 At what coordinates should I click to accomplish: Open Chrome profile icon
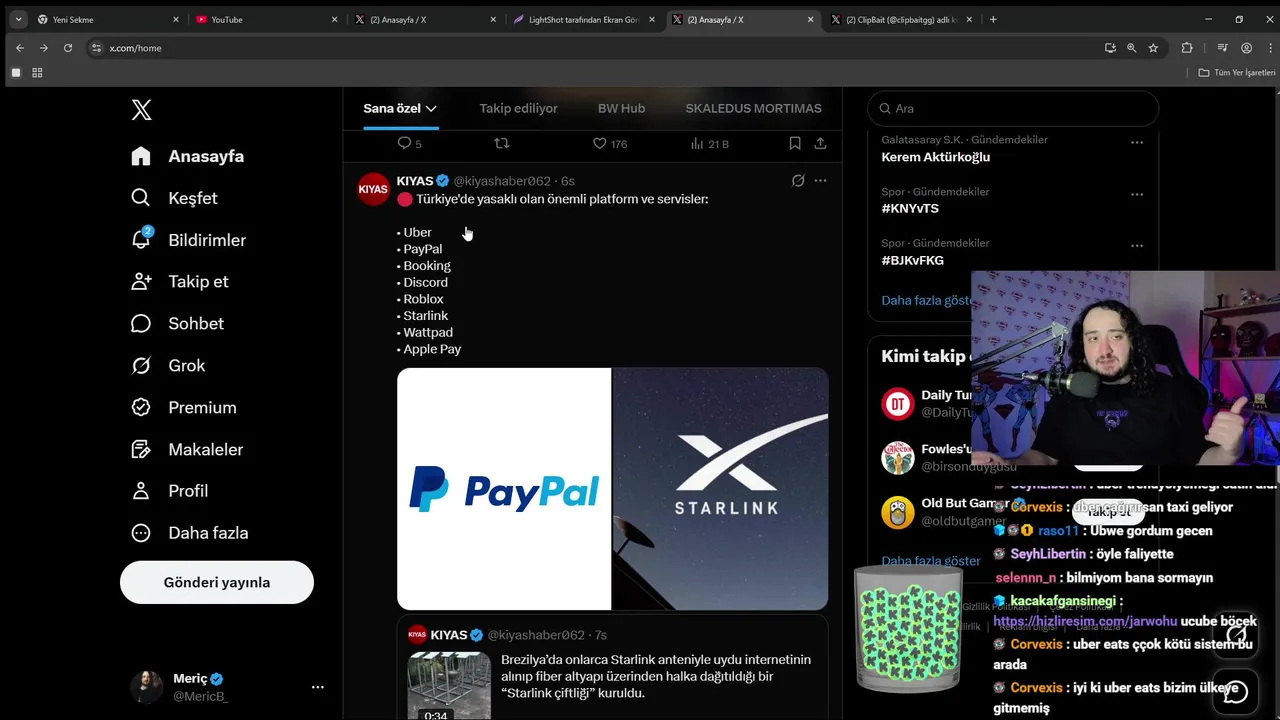pyautogui.click(x=1246, y=48)
